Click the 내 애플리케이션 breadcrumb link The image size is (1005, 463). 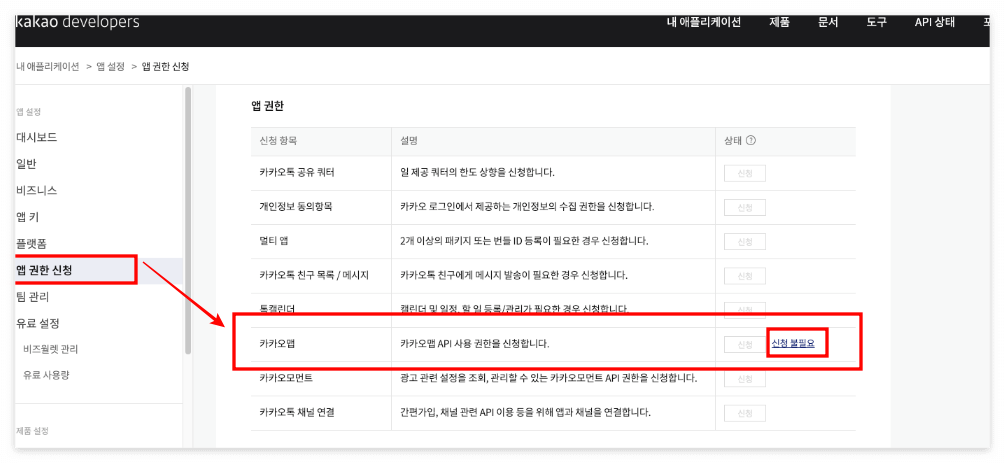click(x=47, y=67)
